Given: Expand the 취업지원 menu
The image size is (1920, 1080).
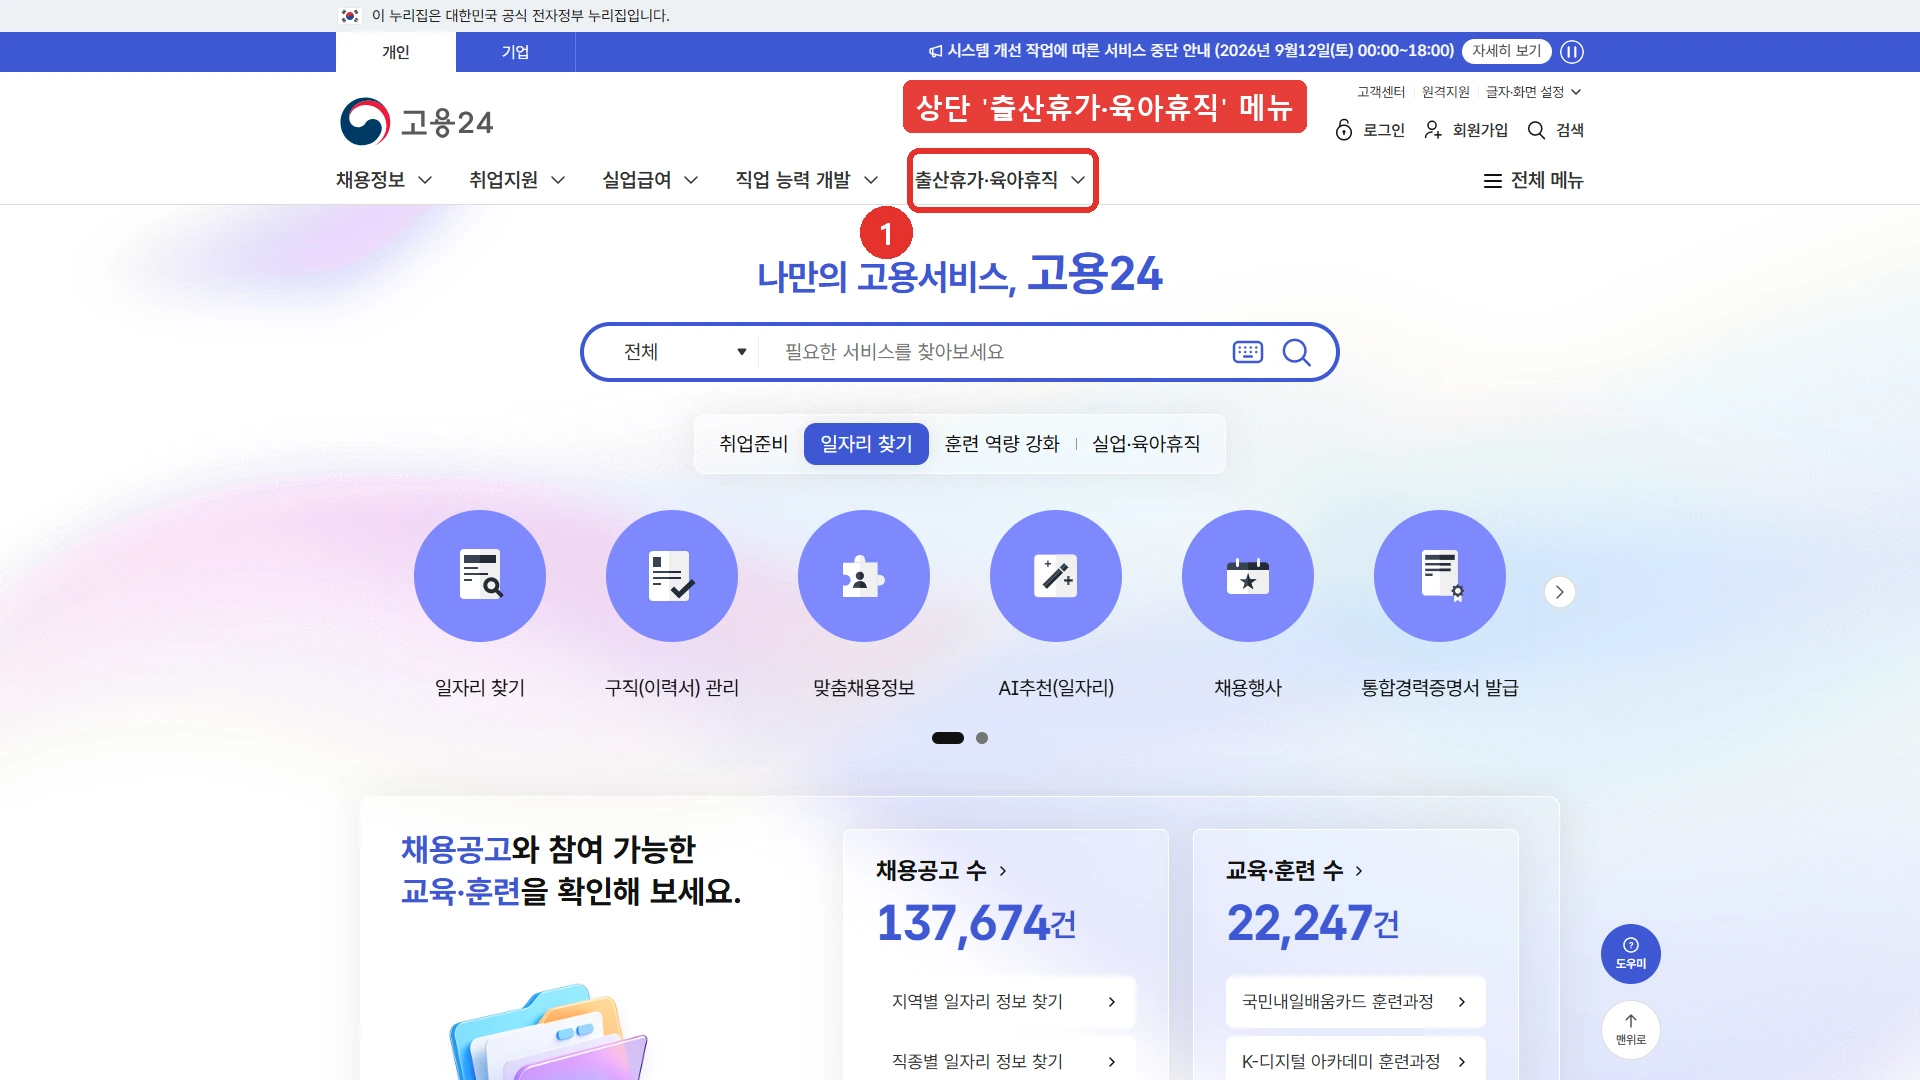Looking at the screenshot, I should tap(517, 180).
